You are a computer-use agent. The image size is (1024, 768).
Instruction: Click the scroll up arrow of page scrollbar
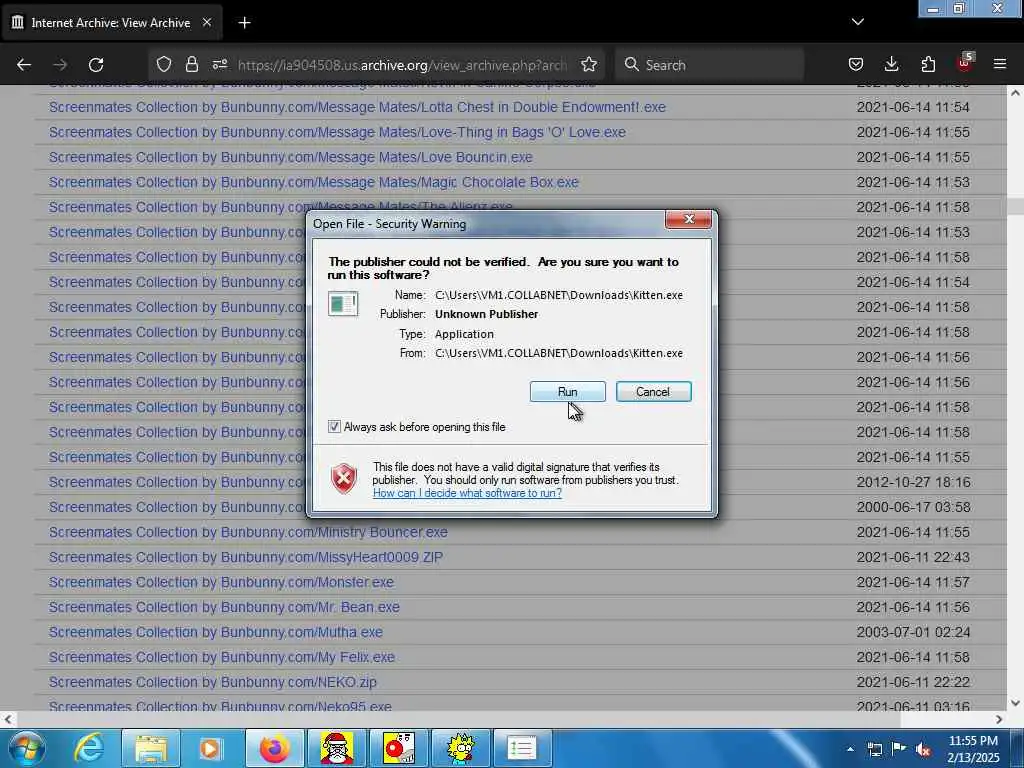click(x=1015, y=93)
